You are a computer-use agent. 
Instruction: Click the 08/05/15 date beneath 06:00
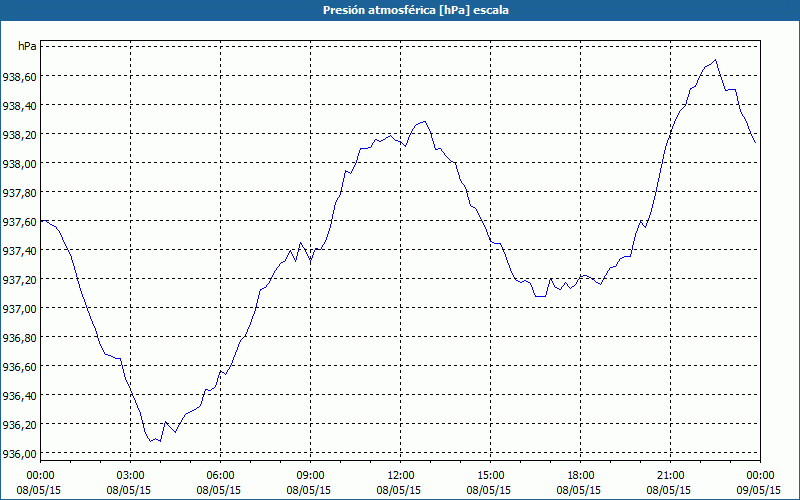click(219, 490)
